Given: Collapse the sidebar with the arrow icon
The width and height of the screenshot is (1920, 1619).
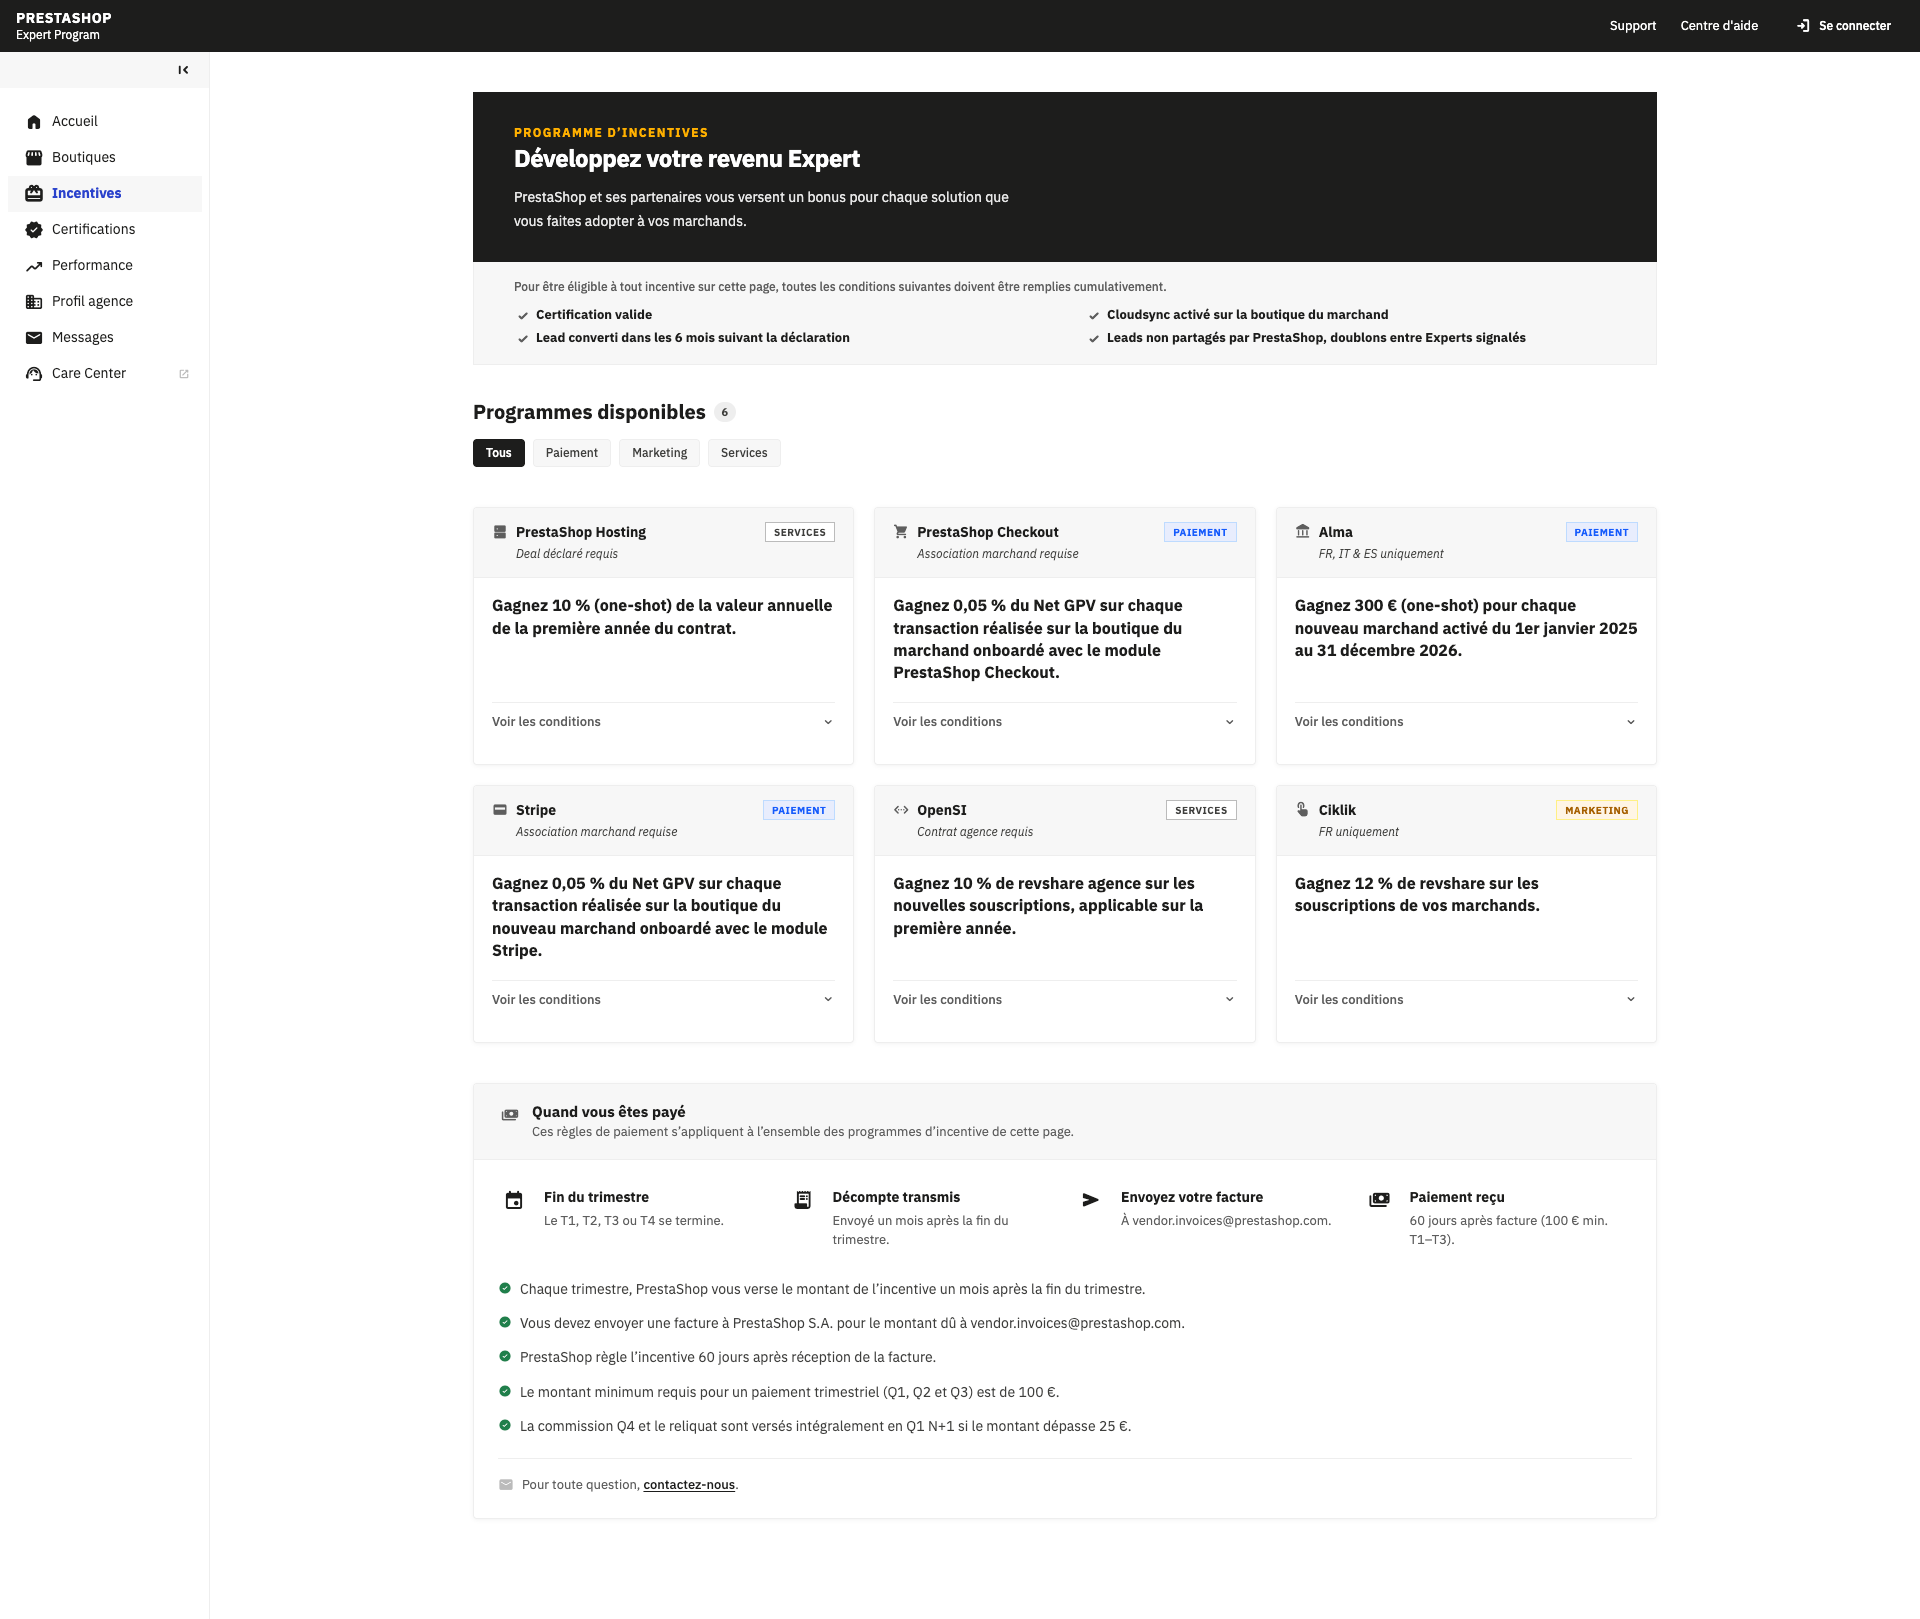Looking at the screenshot, I should [x=183, y=70].
